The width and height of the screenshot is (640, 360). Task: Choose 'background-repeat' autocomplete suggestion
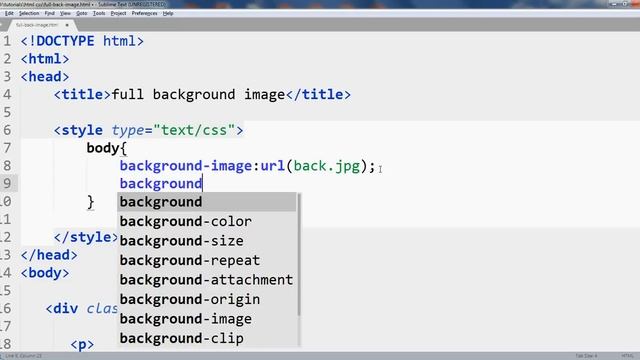(207, 260)
